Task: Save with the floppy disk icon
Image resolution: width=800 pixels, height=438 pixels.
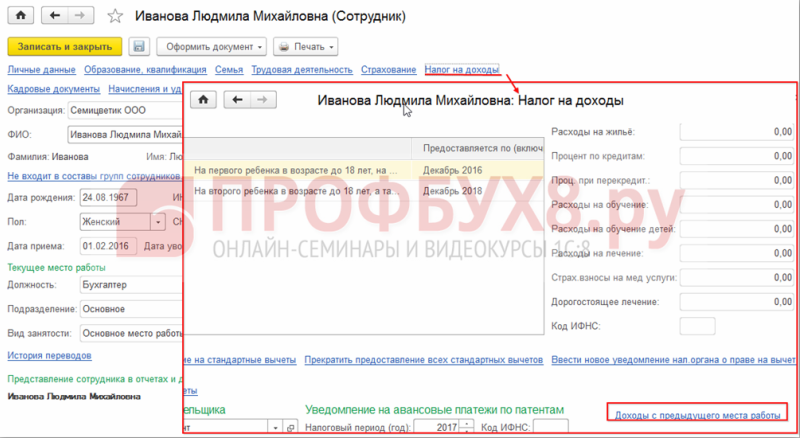Action: click(x=139, y=46)
